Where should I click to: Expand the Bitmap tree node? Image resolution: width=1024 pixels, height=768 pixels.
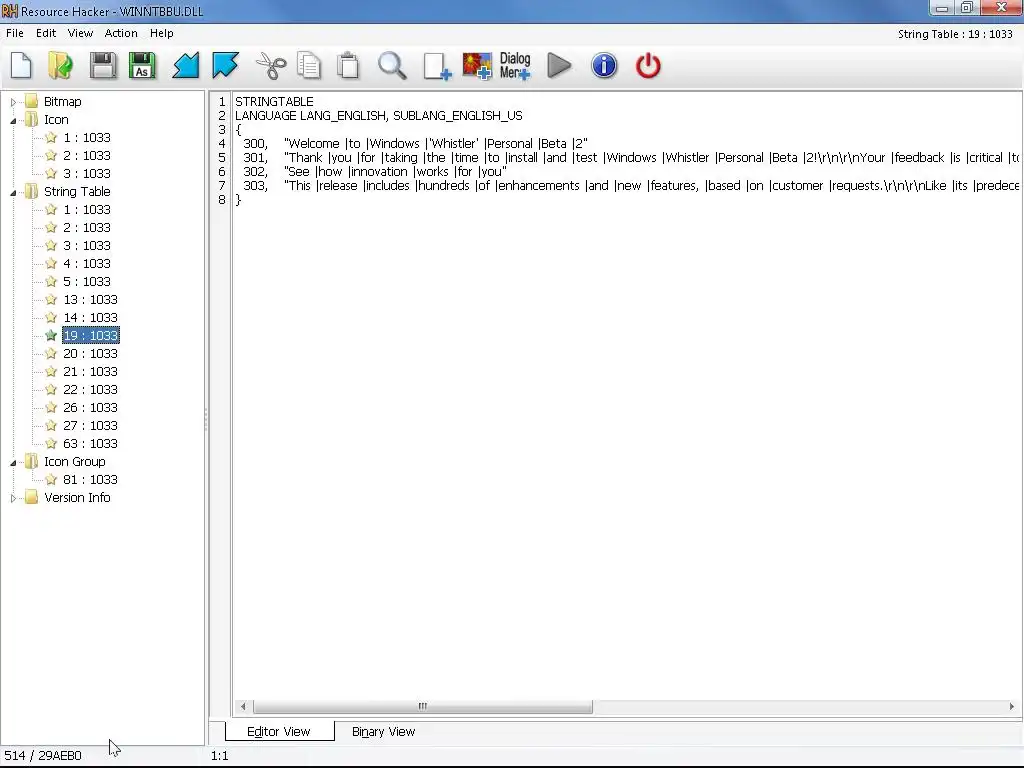(13, 102)
